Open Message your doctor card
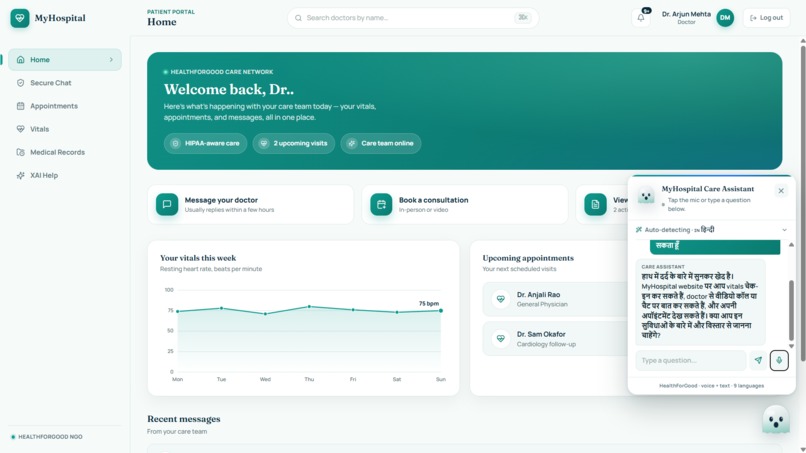Screen dimensions: 806x453 (x=250, y=204)
